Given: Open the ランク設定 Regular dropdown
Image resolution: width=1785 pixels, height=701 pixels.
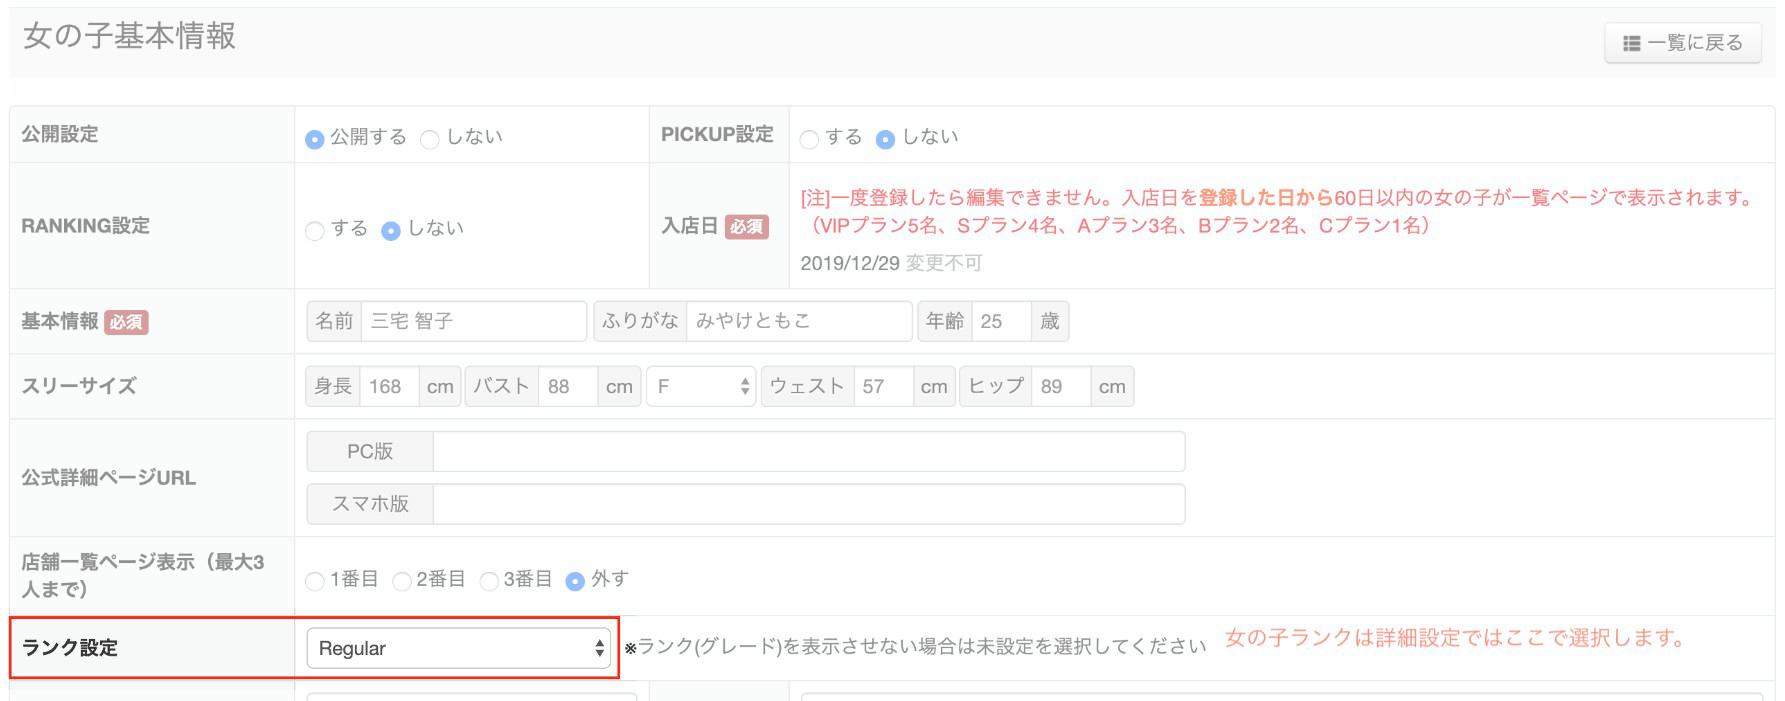Looking at the screenshot, I should pos(458,648).
